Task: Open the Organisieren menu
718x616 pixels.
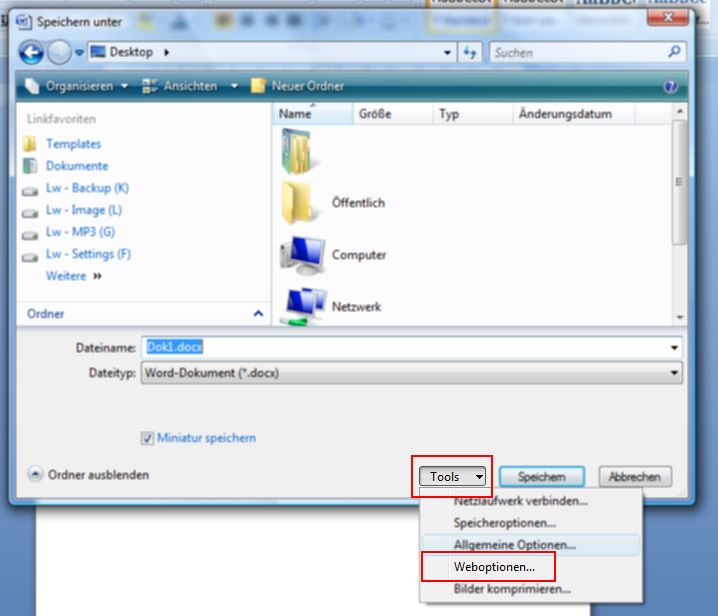Action: (x=76, y=86)
